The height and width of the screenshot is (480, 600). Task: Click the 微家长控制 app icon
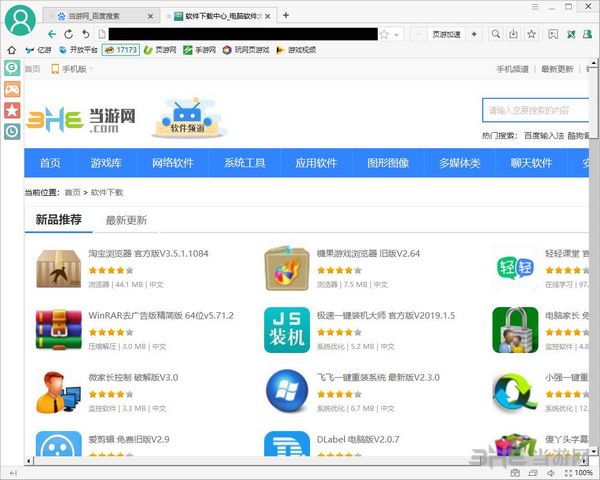(x=59, y=392)
